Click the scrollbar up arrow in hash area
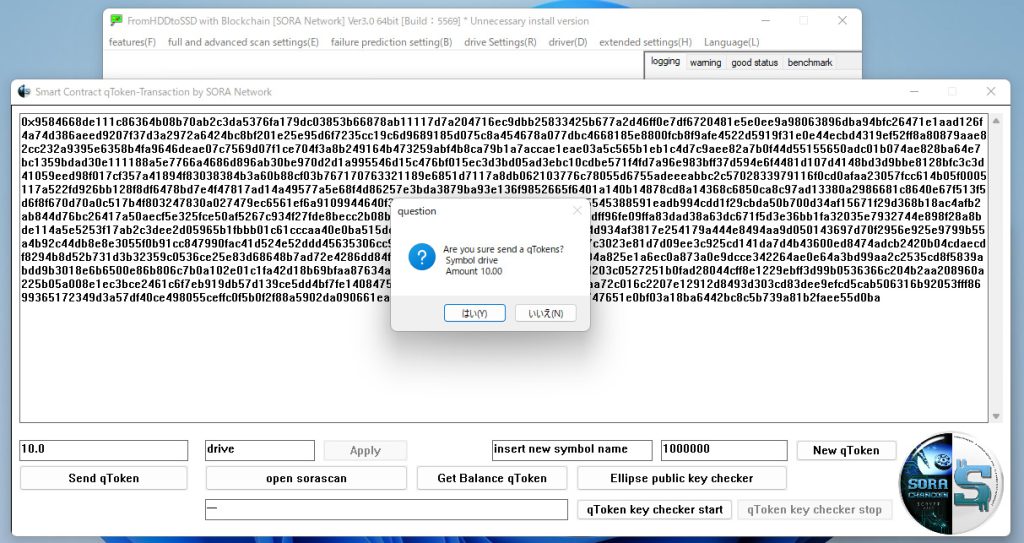This screenshot has height=543, width=1024. coord(996,122)
